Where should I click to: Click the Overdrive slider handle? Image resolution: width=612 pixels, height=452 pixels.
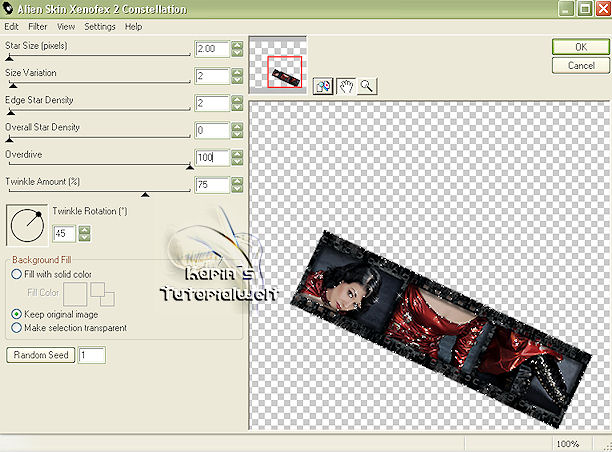coord(190,167)
